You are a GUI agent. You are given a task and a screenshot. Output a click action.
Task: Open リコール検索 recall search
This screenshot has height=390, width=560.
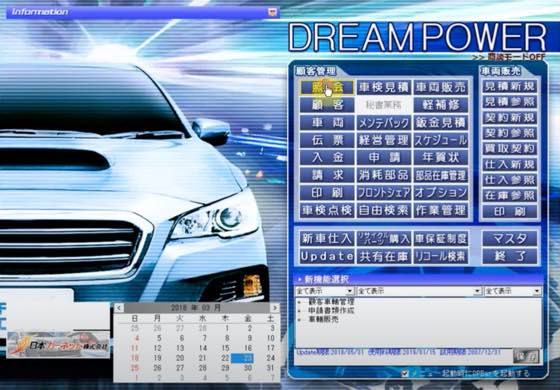(441, 256)
